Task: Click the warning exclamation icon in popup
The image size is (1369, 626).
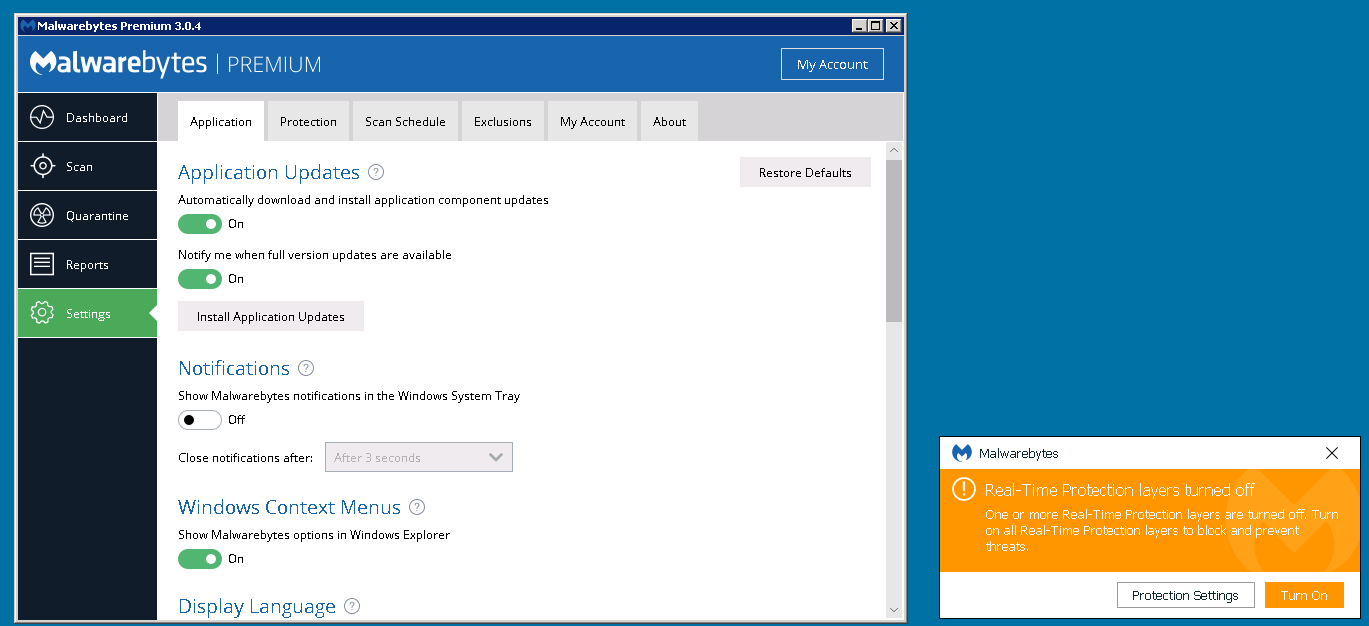Action: [963, 489]
